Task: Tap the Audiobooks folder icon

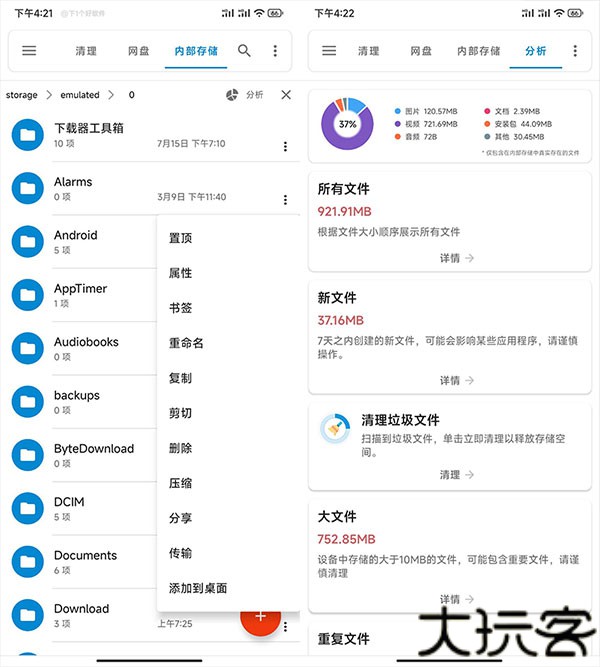Action: coord(28,348)
